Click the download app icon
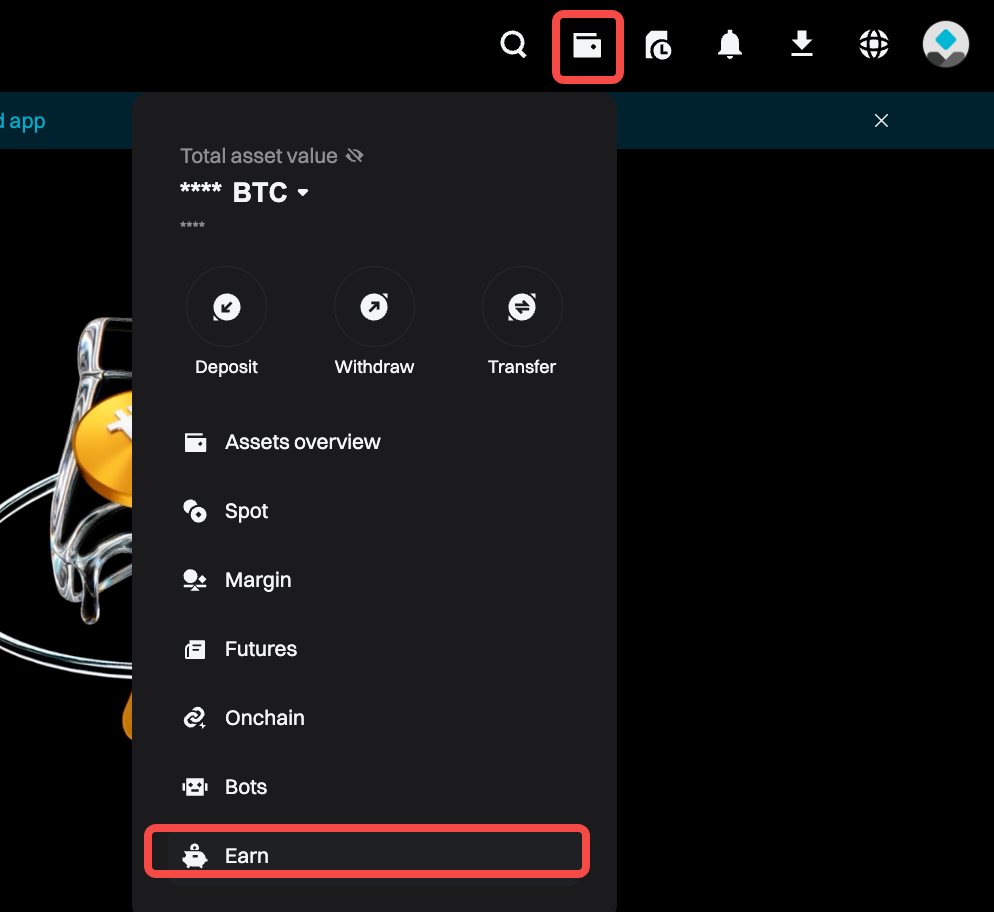Viewport: 994px width, 912px height. point(802,45)
